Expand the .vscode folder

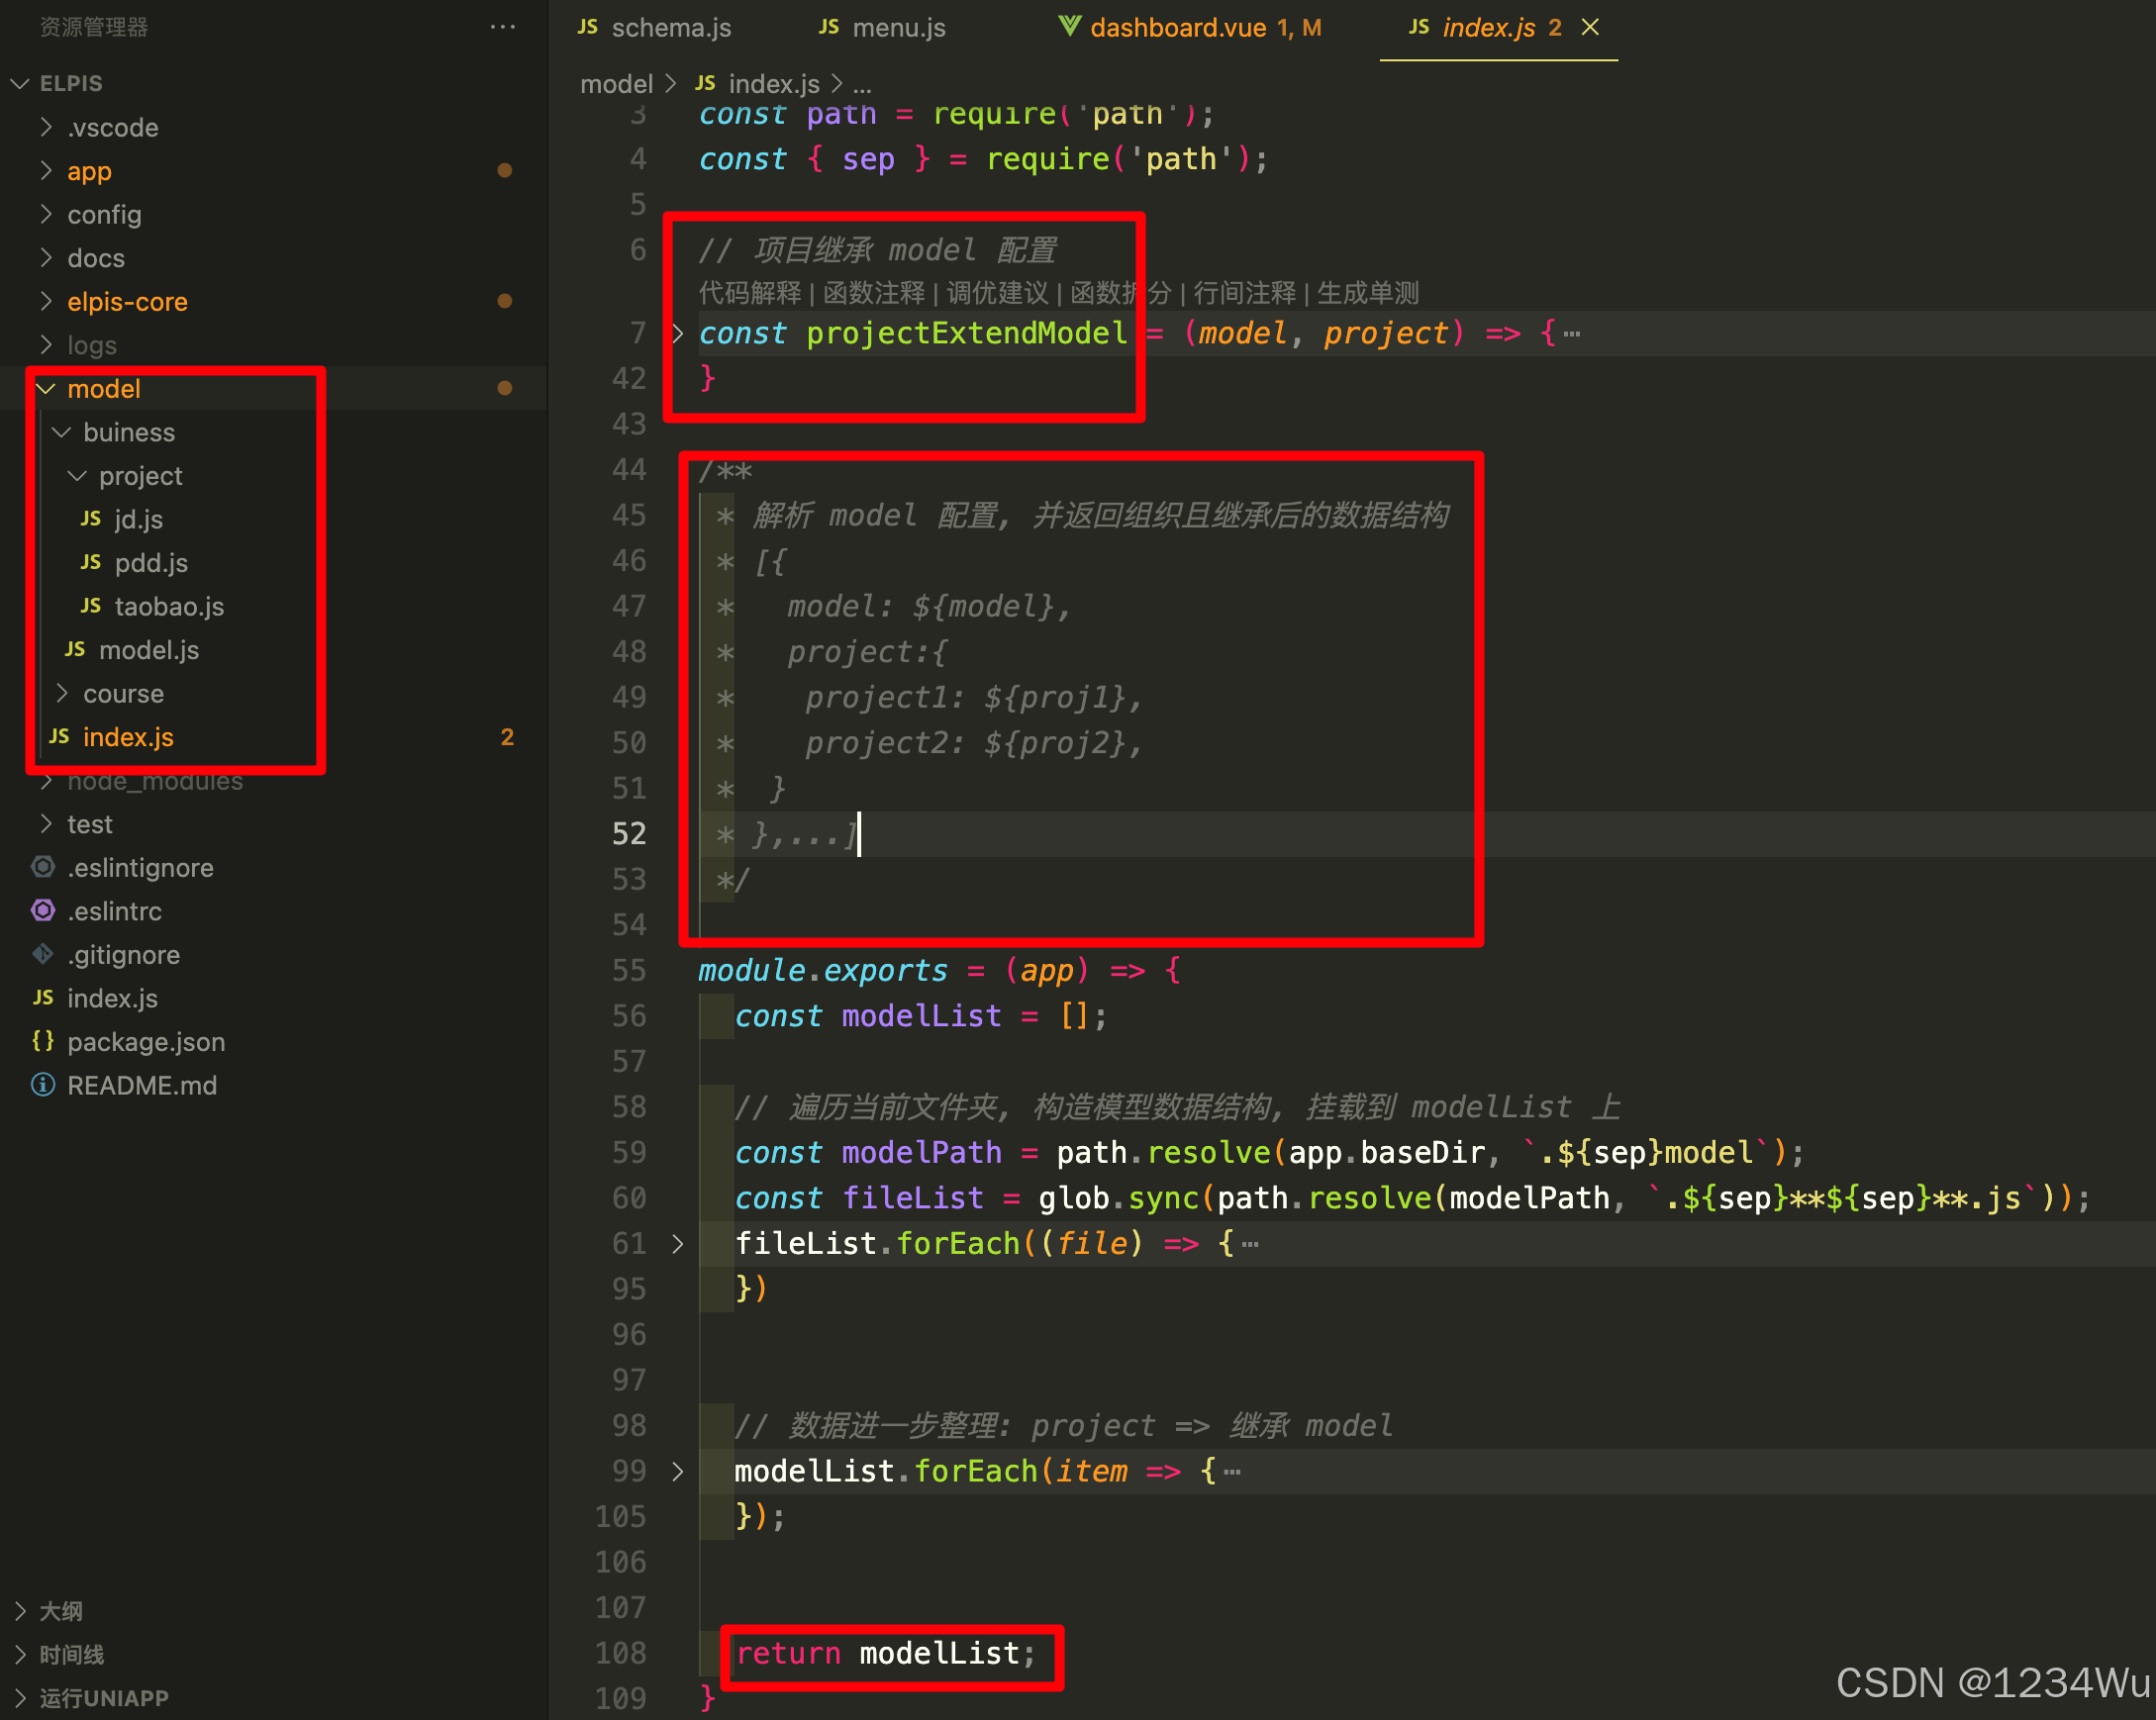[46, 127]
